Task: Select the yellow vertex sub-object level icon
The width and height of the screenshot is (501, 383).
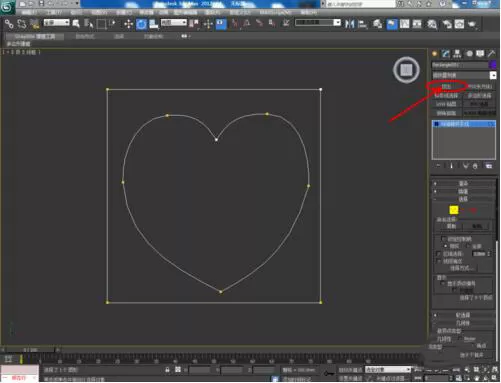Action: tap(454, 210)
